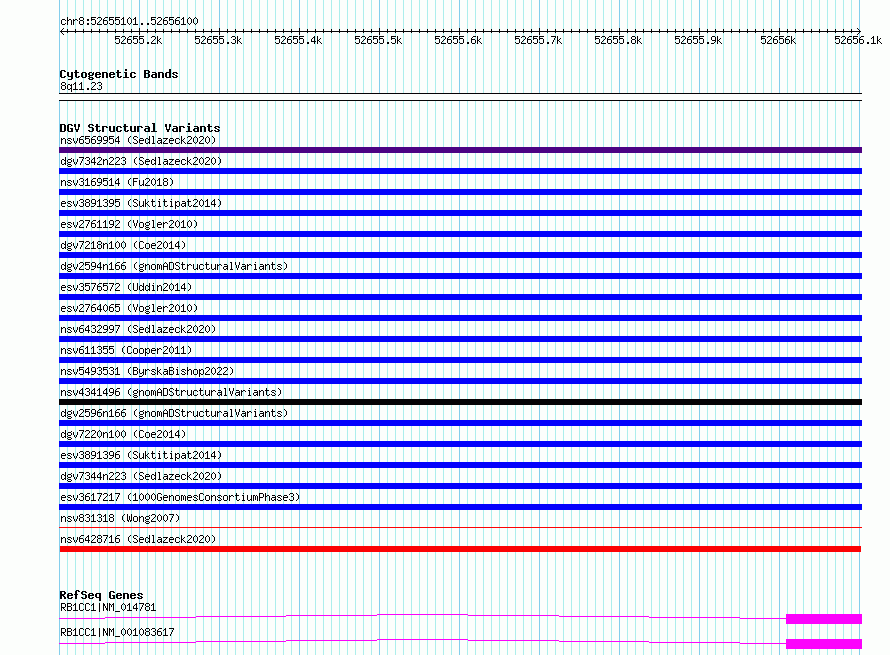Click the 52656k ruler position label
This screenshot has width=890, height=655.
778,40
